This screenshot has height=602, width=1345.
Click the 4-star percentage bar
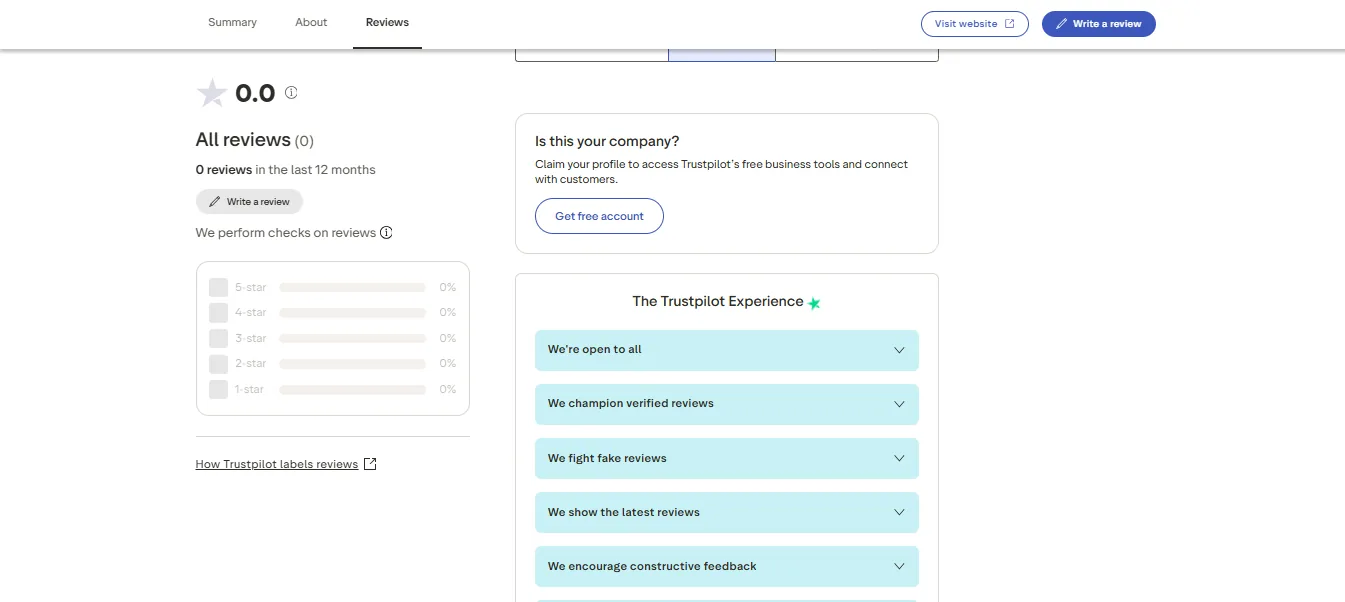352,313
